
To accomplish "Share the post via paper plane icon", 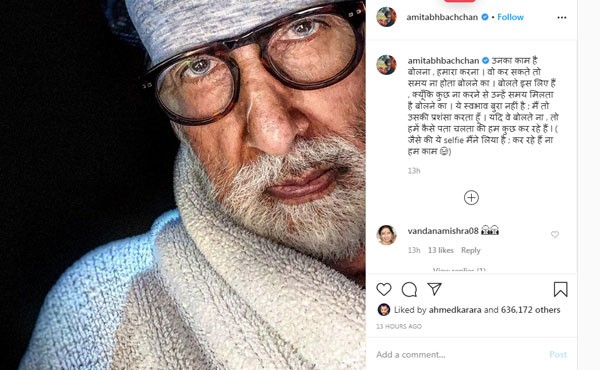I will point(435,289).
